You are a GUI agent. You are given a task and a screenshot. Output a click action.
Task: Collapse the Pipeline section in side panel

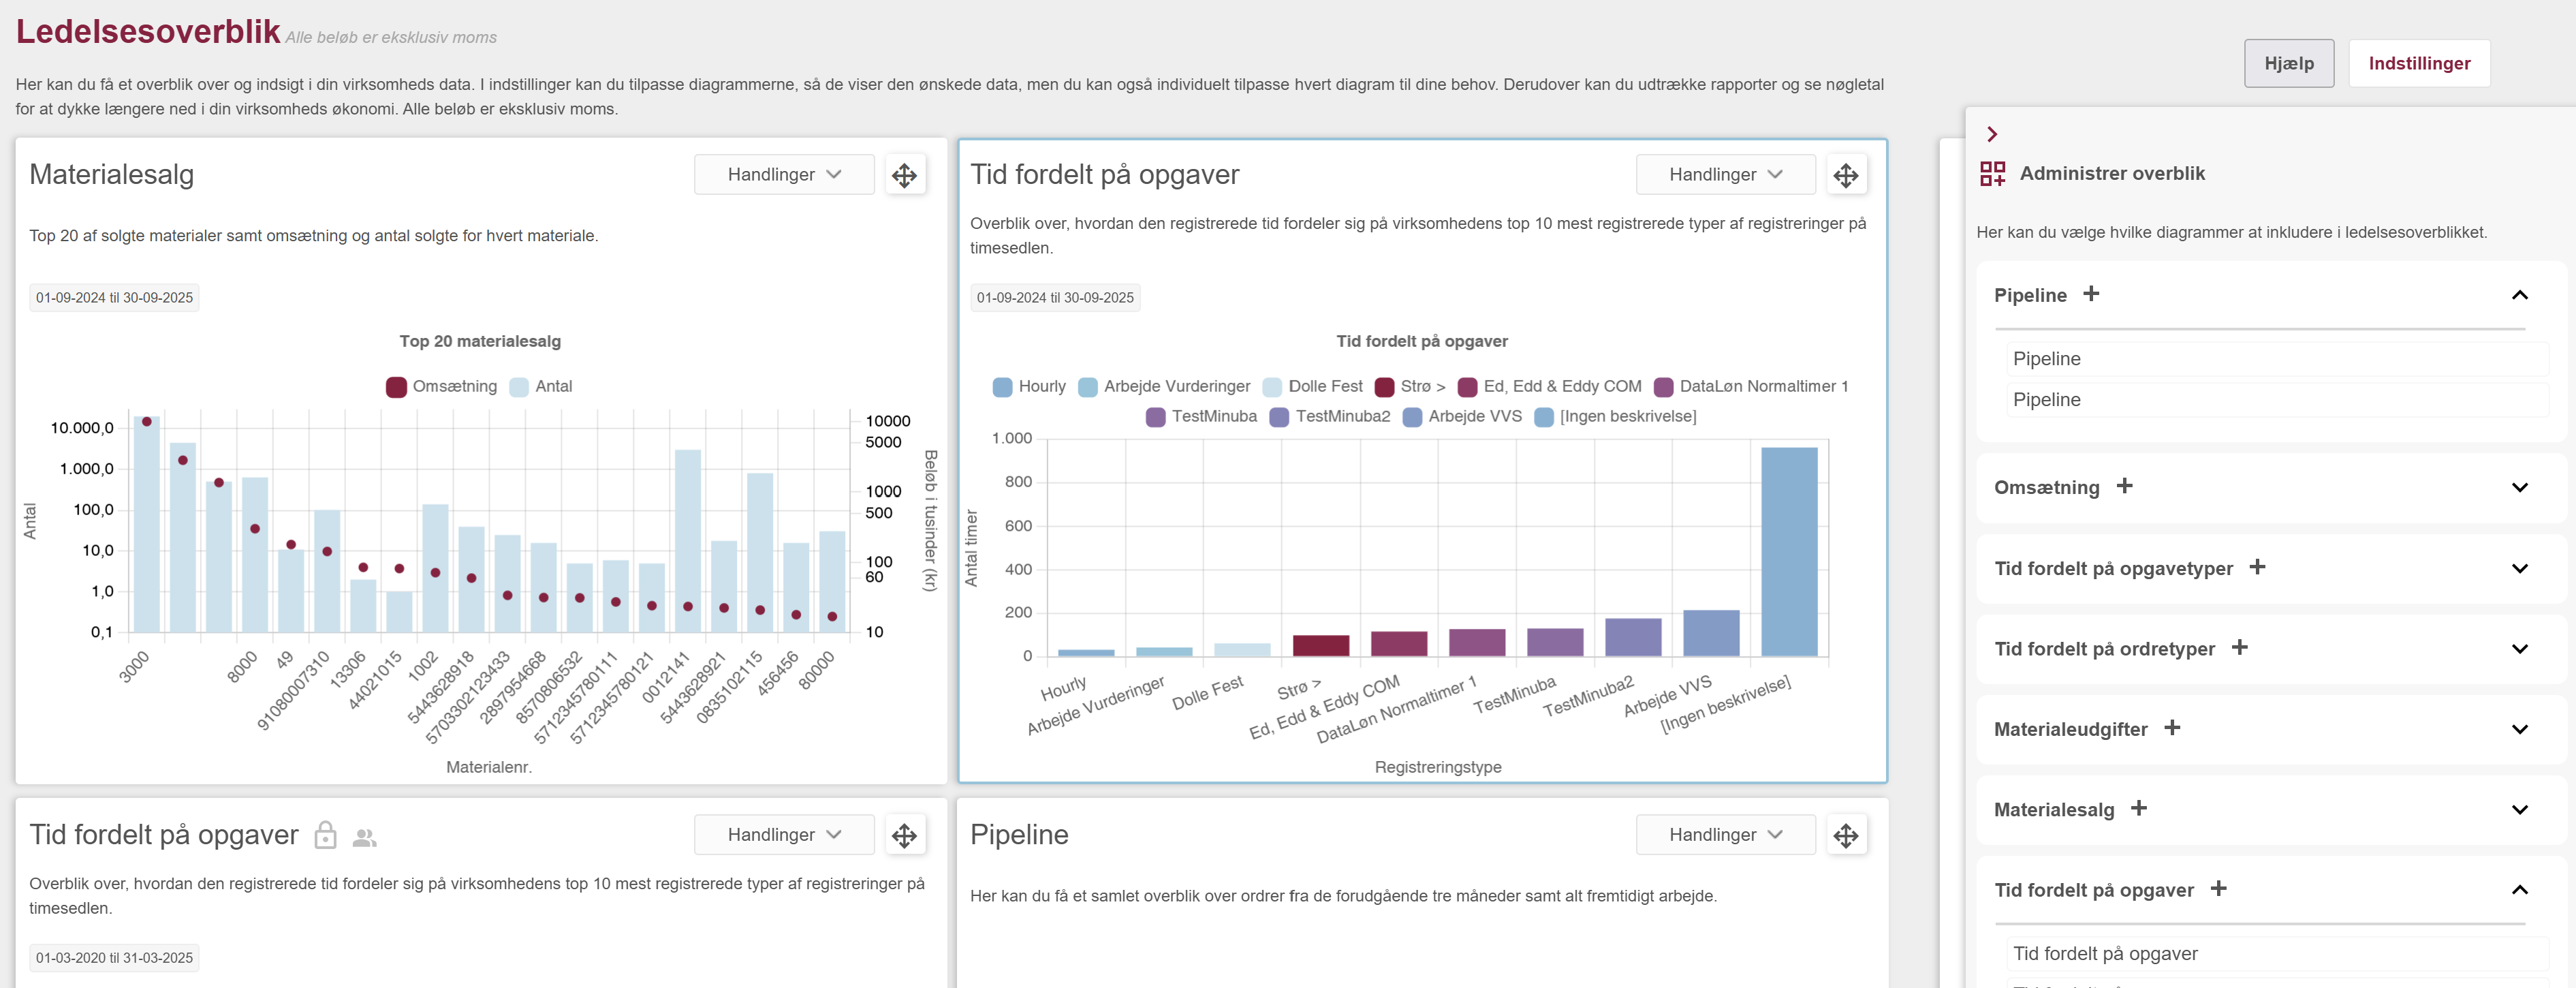(x=2519, y=295)
